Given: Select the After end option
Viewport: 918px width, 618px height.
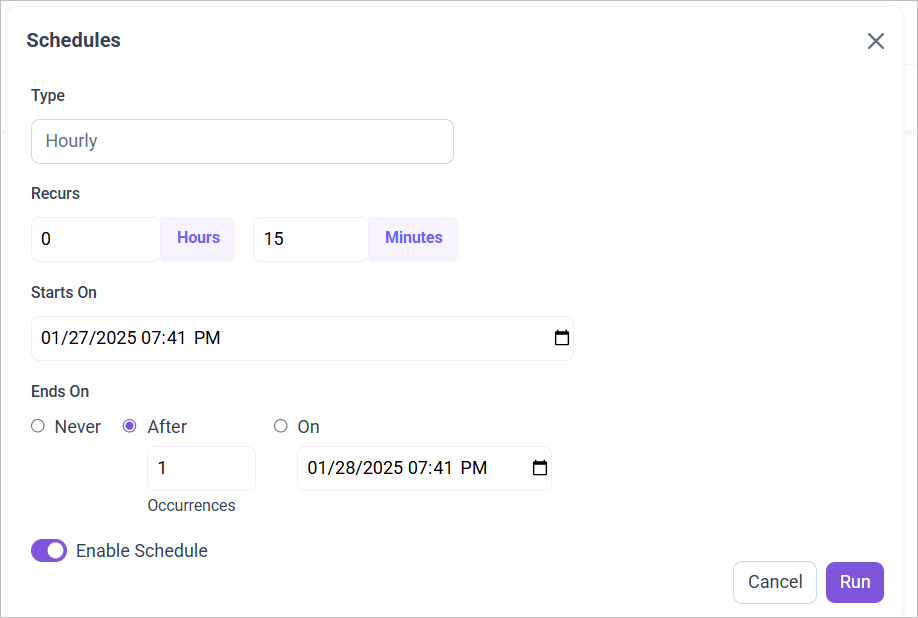Looking at the screenshot, I should (129, 426).
